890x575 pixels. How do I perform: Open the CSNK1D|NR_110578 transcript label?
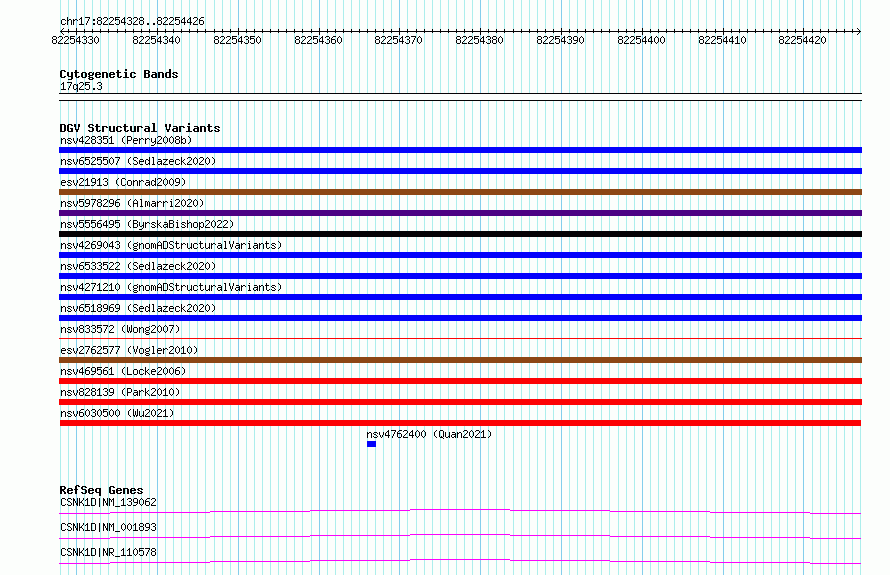[x=108, y=552]
